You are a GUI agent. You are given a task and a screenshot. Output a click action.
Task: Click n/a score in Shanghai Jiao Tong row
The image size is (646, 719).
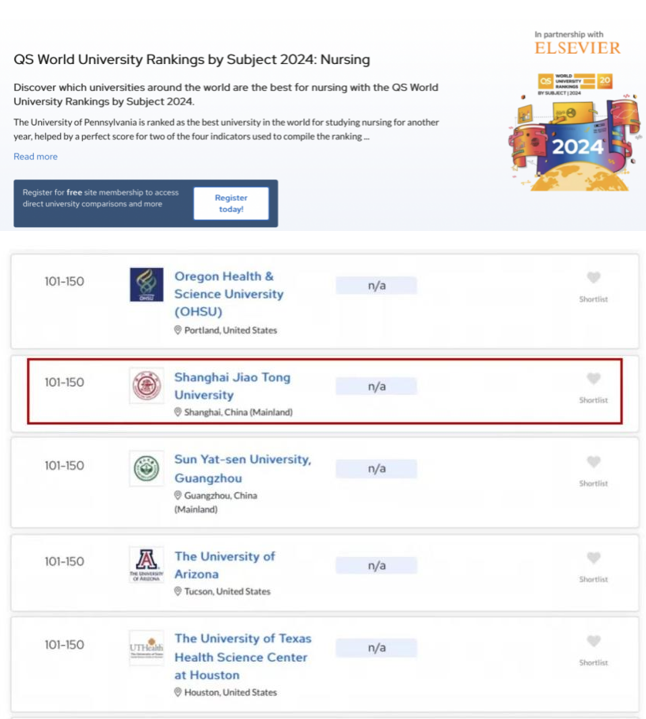click(376, 387)
